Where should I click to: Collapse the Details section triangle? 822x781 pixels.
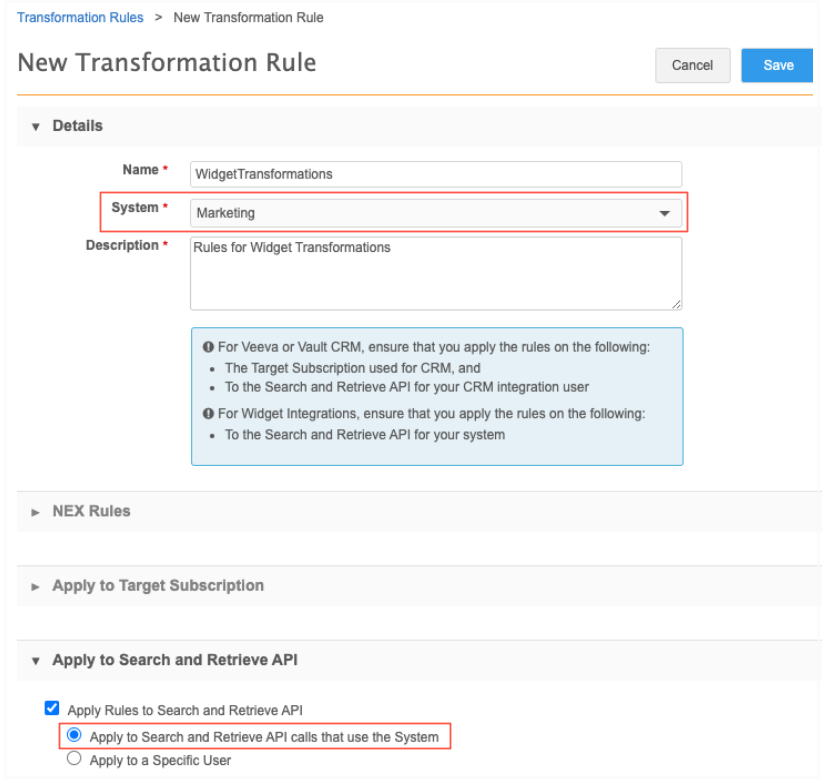[x=36, y=127]
